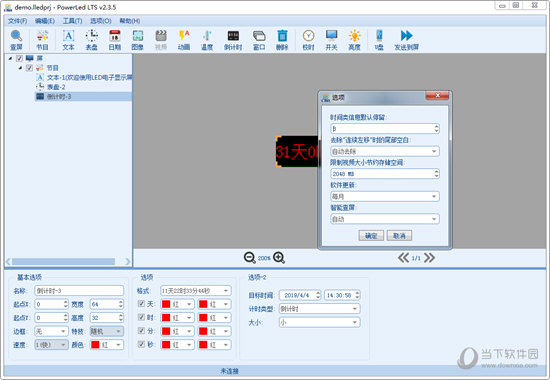This screenshot has width=550, height=380.
Task: Open the 格式 format dropdown
Action: (x=196, y=291)
